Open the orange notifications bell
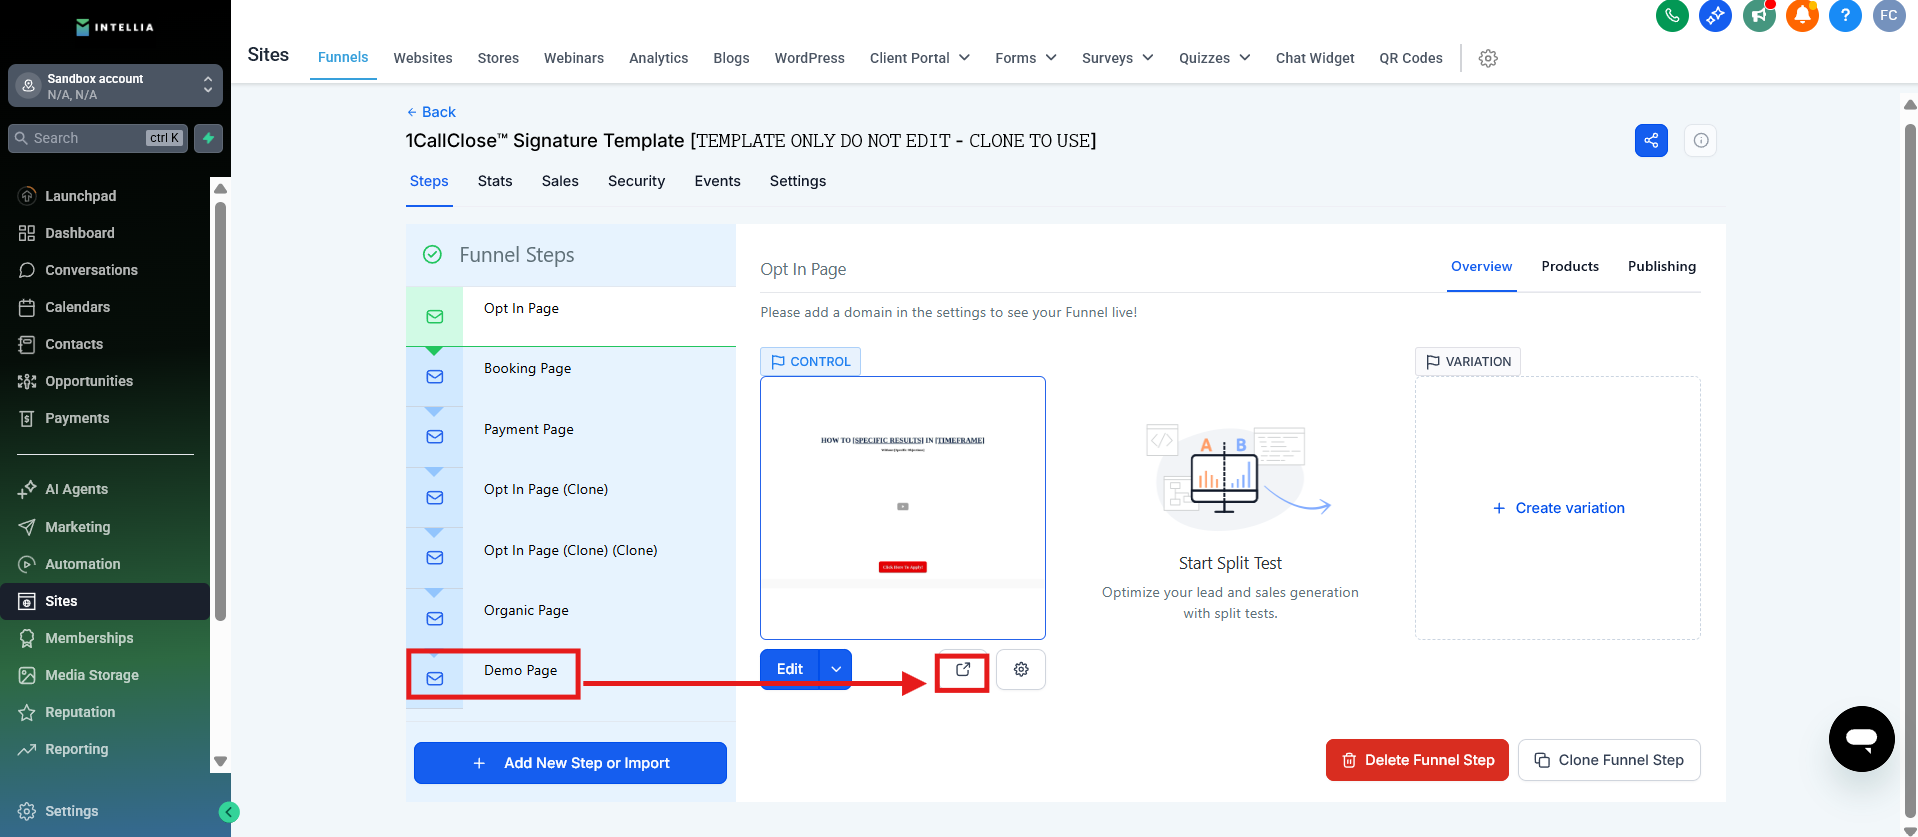 click(x=1802, y=16)
